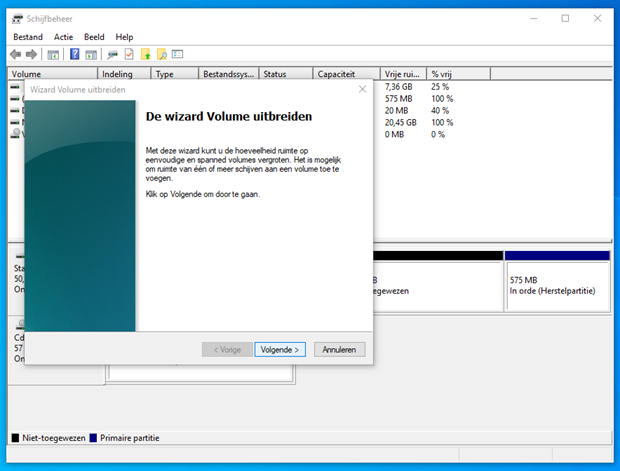
Task: Click the list view settings toolbar icon
Action: [x=178, y=54]
